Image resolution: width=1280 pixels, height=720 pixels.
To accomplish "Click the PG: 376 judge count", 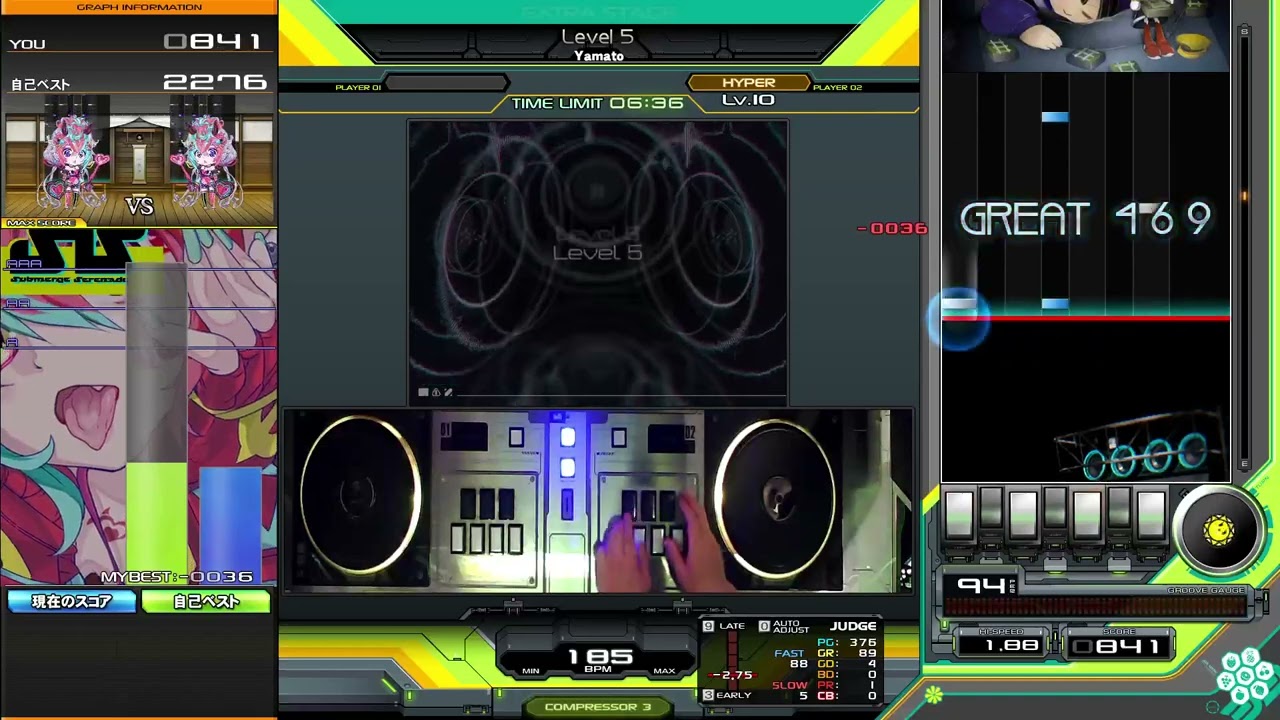I will click(x=846, y=642).
